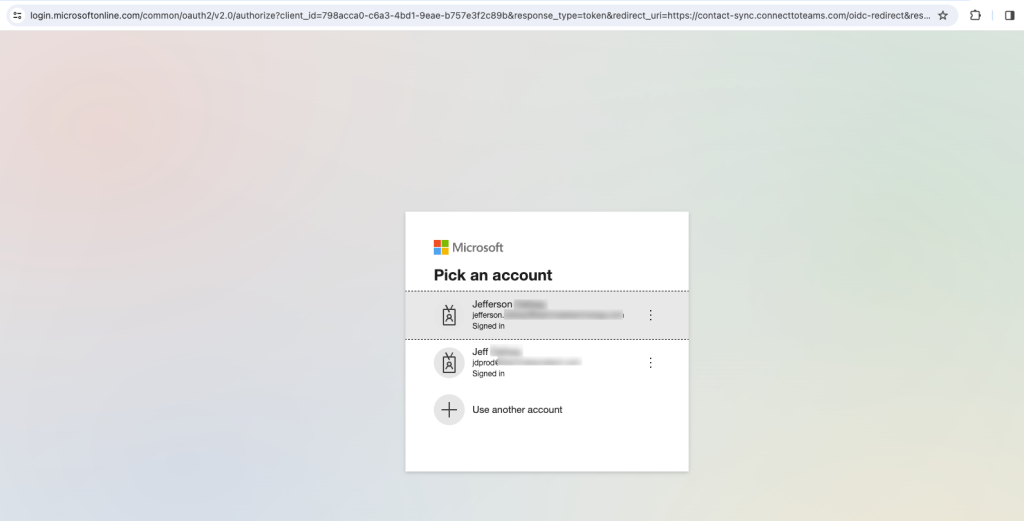Click the badge avatar icon beside Jefferson
1024x521 pixels.
[449, 315]
